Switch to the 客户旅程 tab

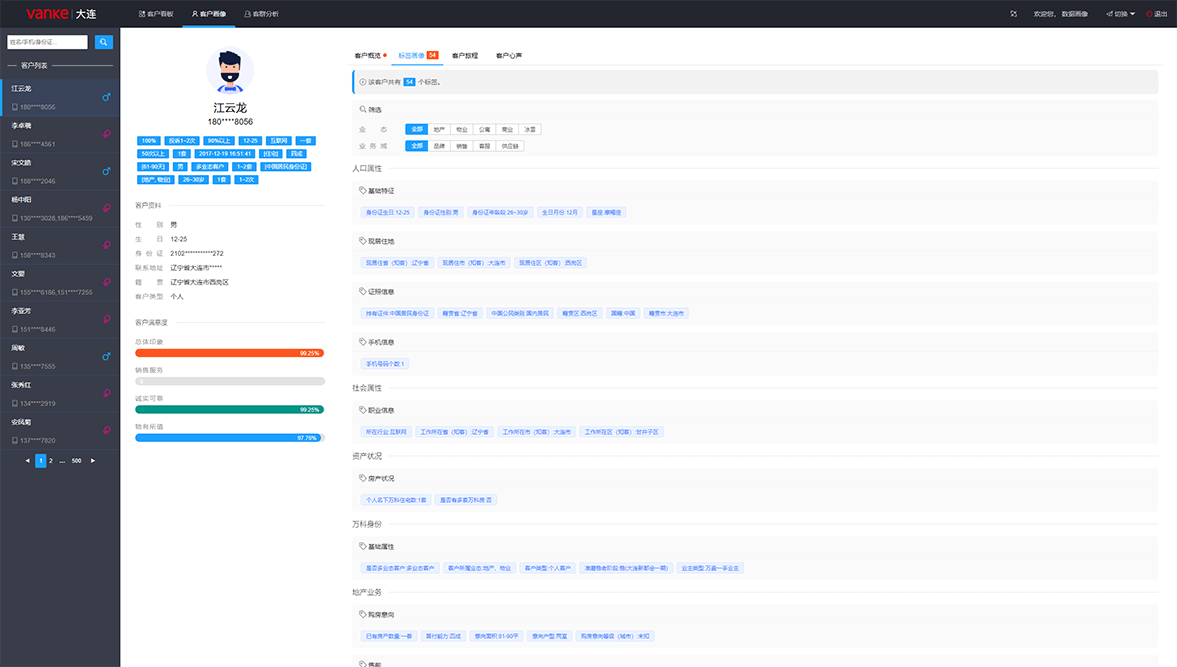465,56
